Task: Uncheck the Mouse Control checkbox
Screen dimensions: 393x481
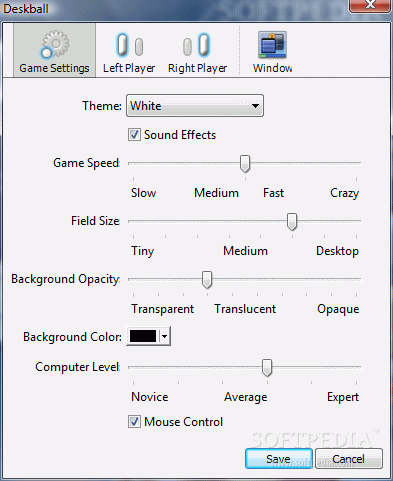Action: coord(134,422)
